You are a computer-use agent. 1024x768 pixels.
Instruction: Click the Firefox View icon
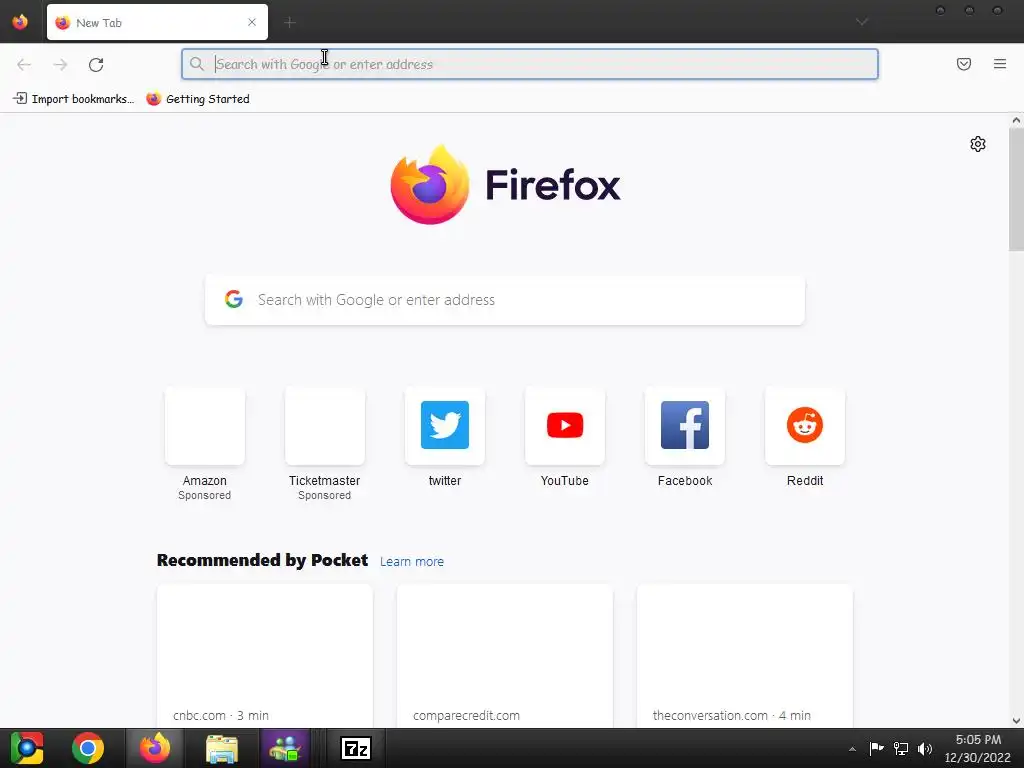coord(20,22)
